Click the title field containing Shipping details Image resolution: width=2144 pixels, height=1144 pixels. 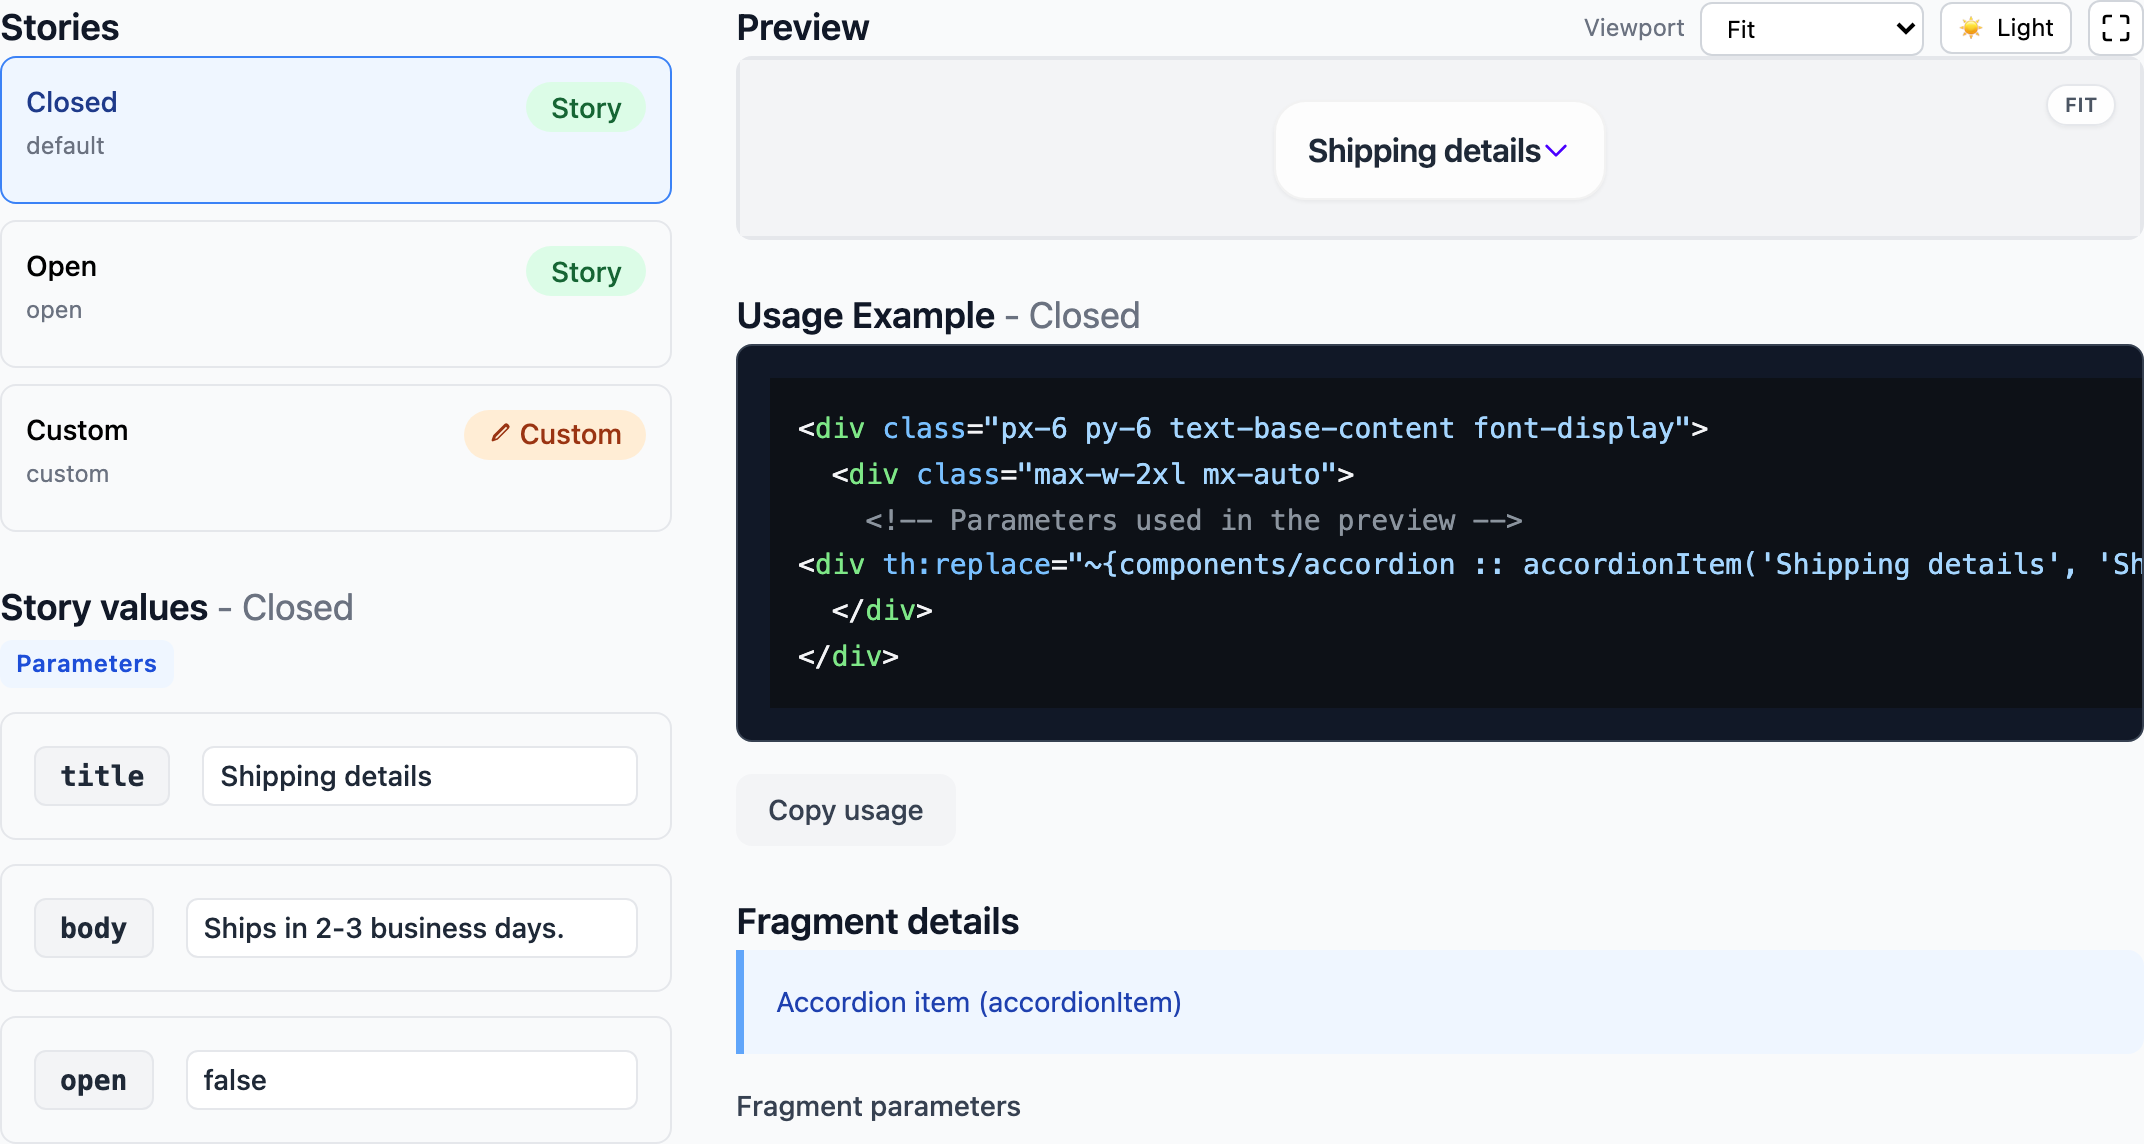tap(418, 775)
